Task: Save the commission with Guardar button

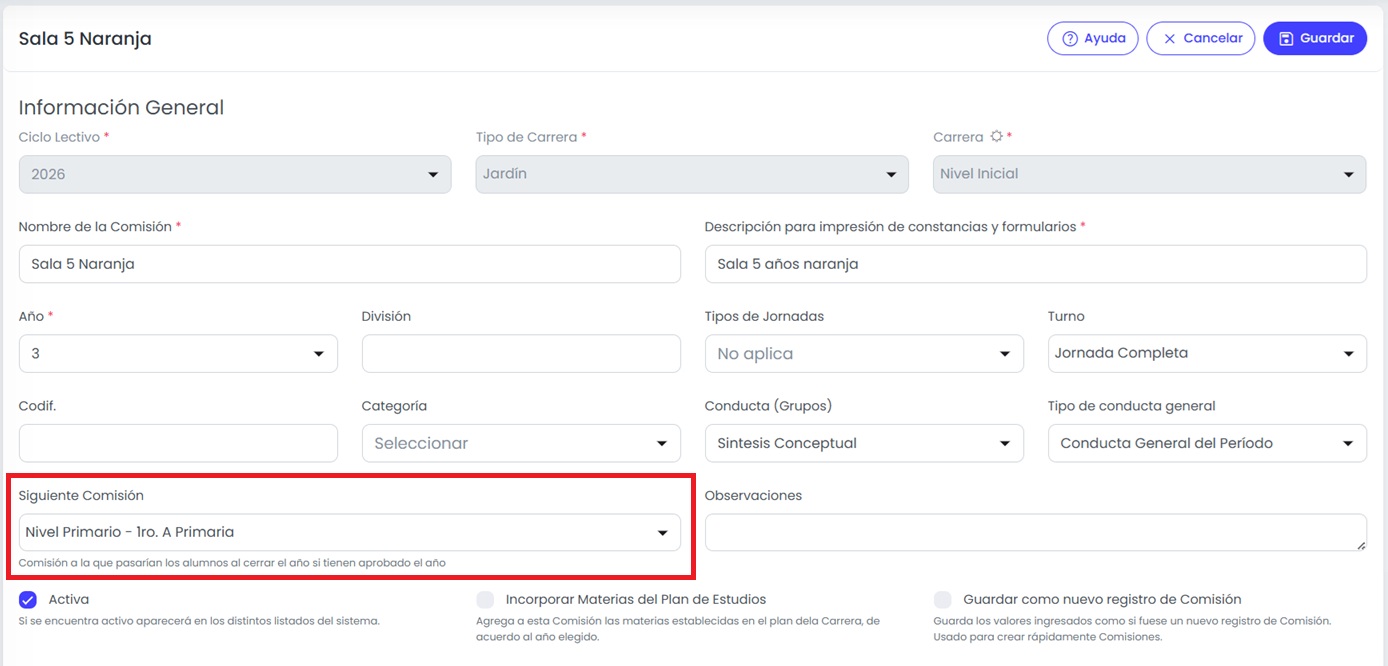Action: pos(1315,38)
